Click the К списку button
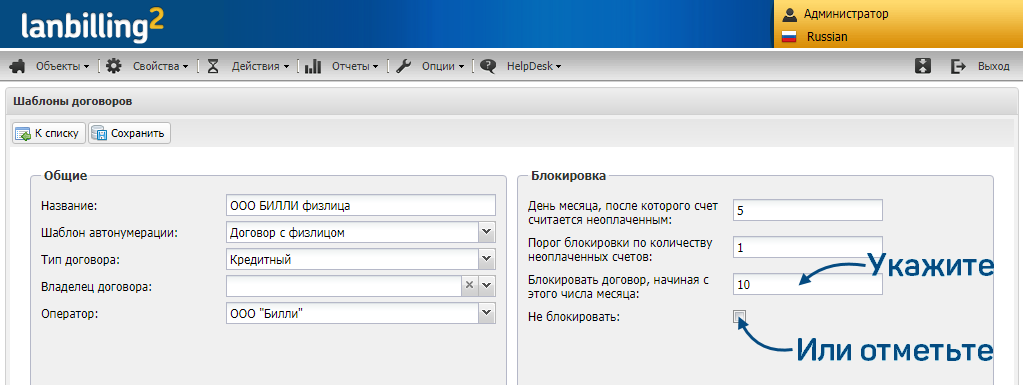The width and height of the screenshot is (1023, 385). pyautogui.click(x=49, y=133)
